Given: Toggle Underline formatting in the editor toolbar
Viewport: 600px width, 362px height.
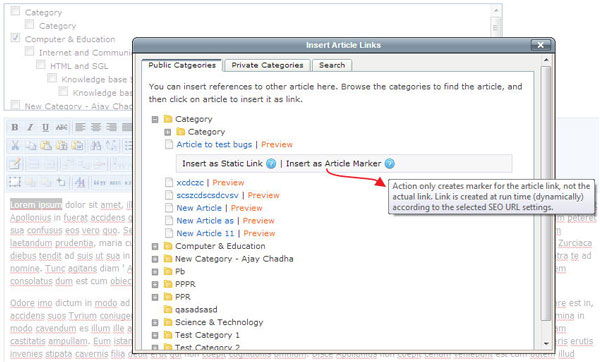Looking at the screenshot, I should 46,127.
